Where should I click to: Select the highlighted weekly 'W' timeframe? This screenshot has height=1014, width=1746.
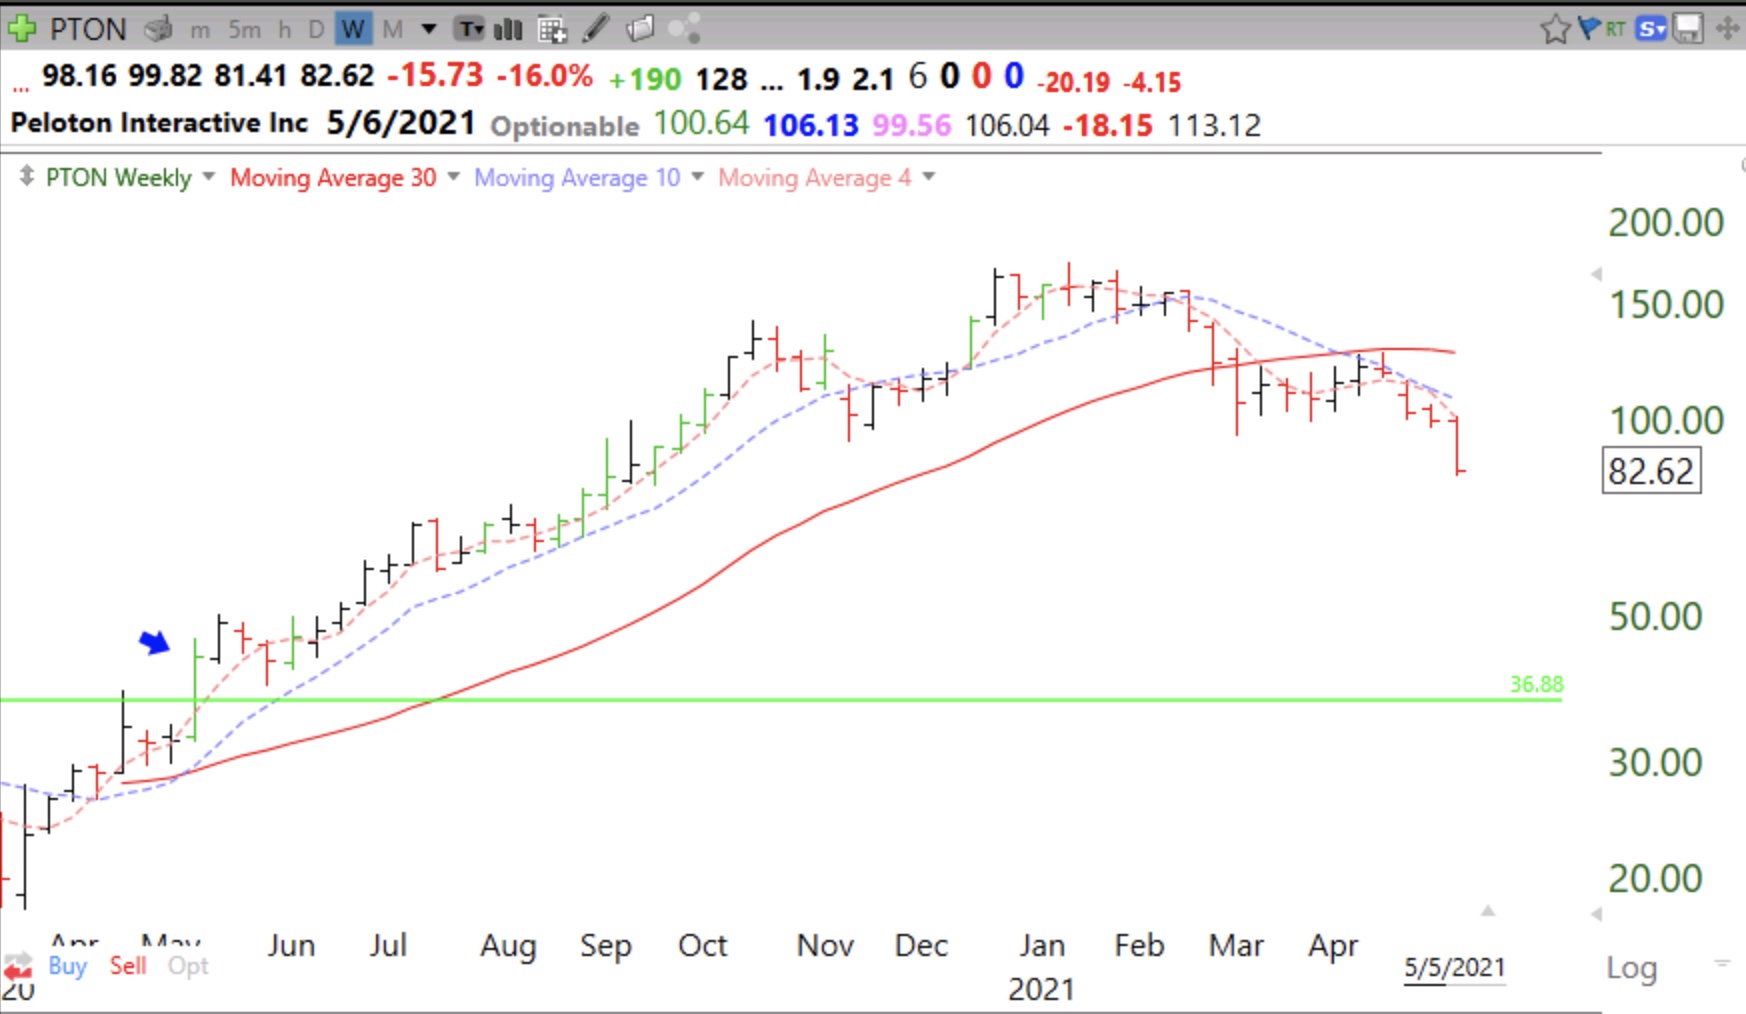click(x=352, y=29)
